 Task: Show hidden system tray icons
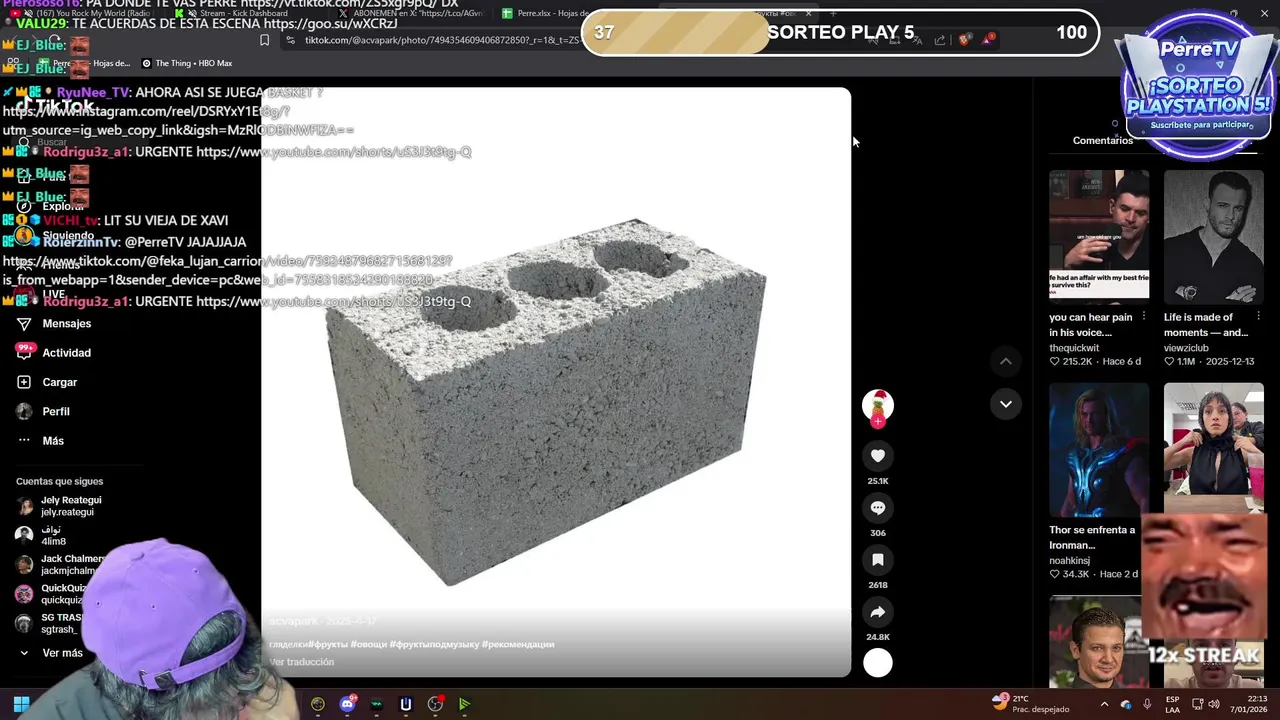point(1103,704)
